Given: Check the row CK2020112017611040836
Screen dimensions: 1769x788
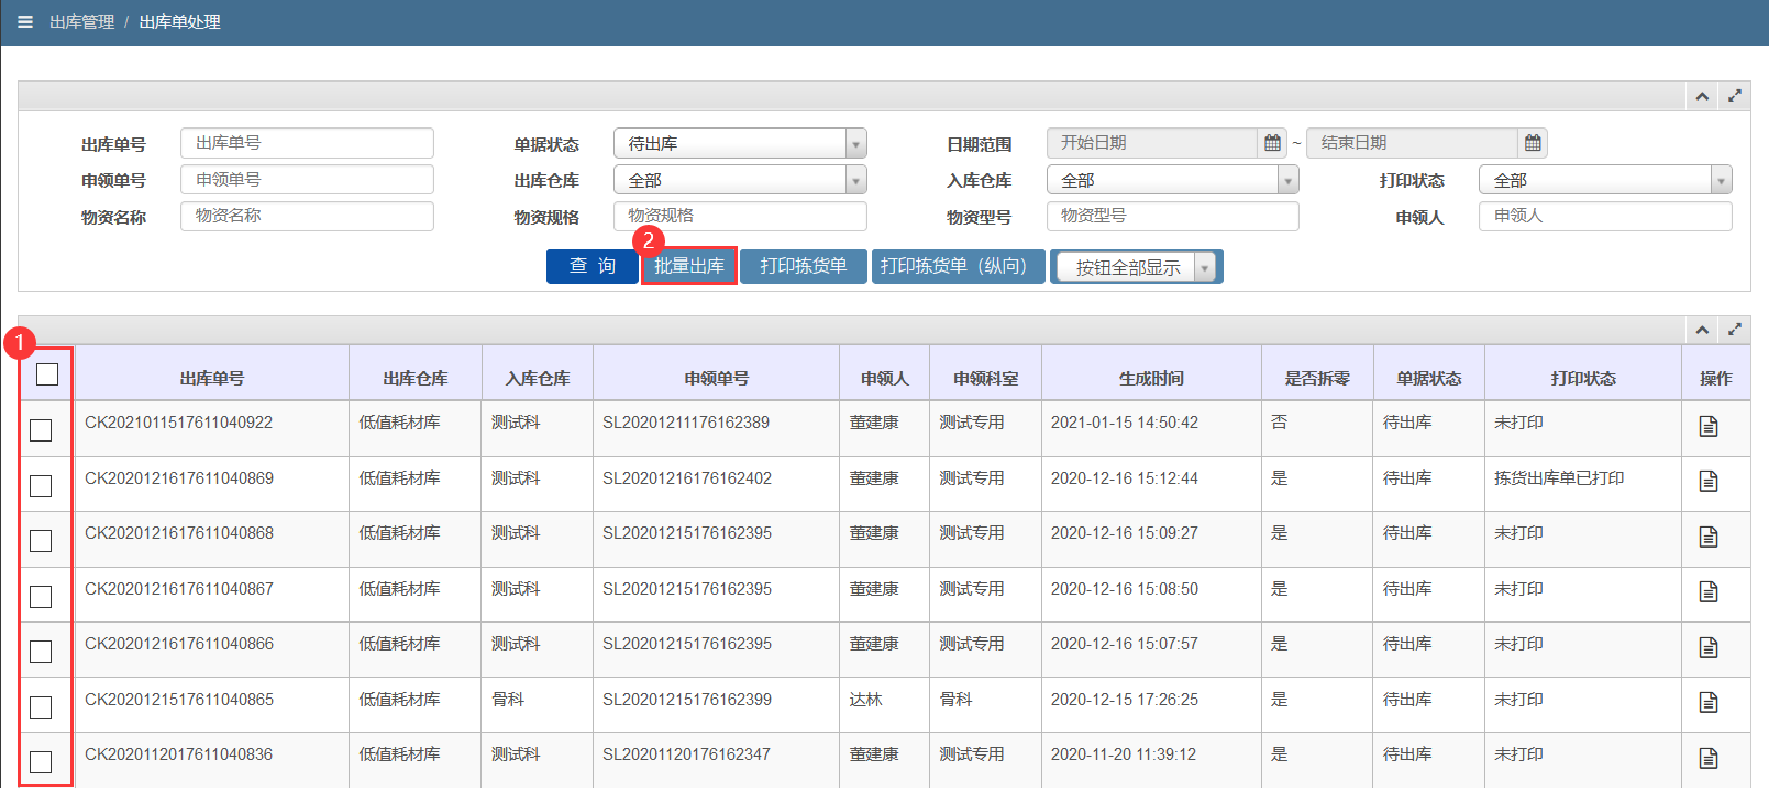Looking at the screenshot, I should tap(41, 762).
